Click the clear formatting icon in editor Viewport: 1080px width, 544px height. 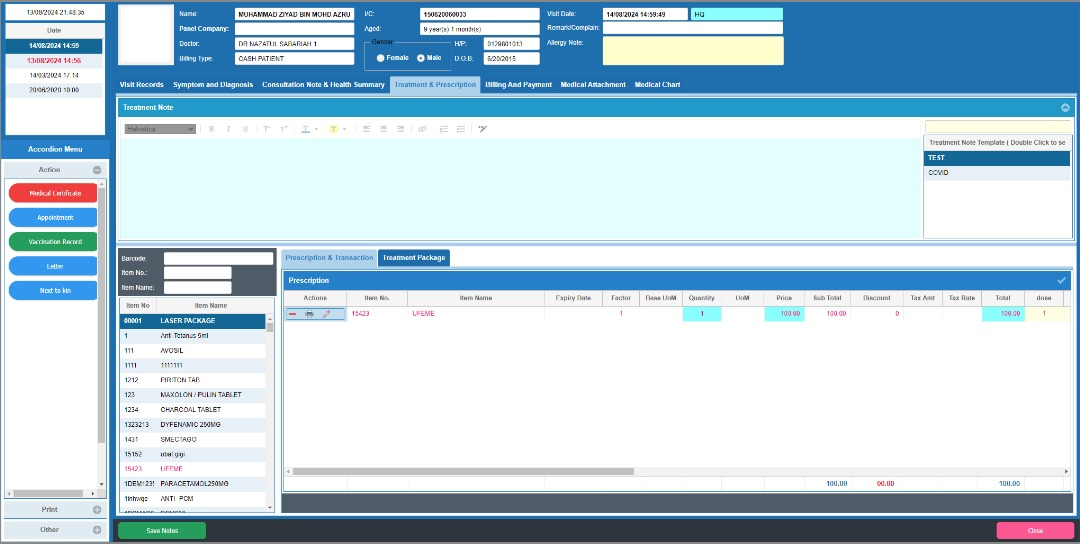(x=482, y=129)
